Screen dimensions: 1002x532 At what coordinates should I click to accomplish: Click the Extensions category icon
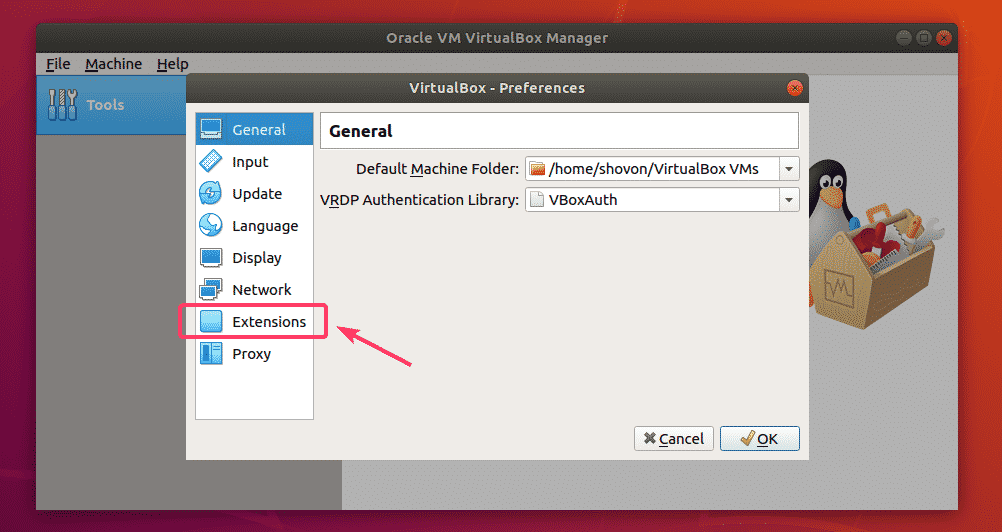coord(211,322)
